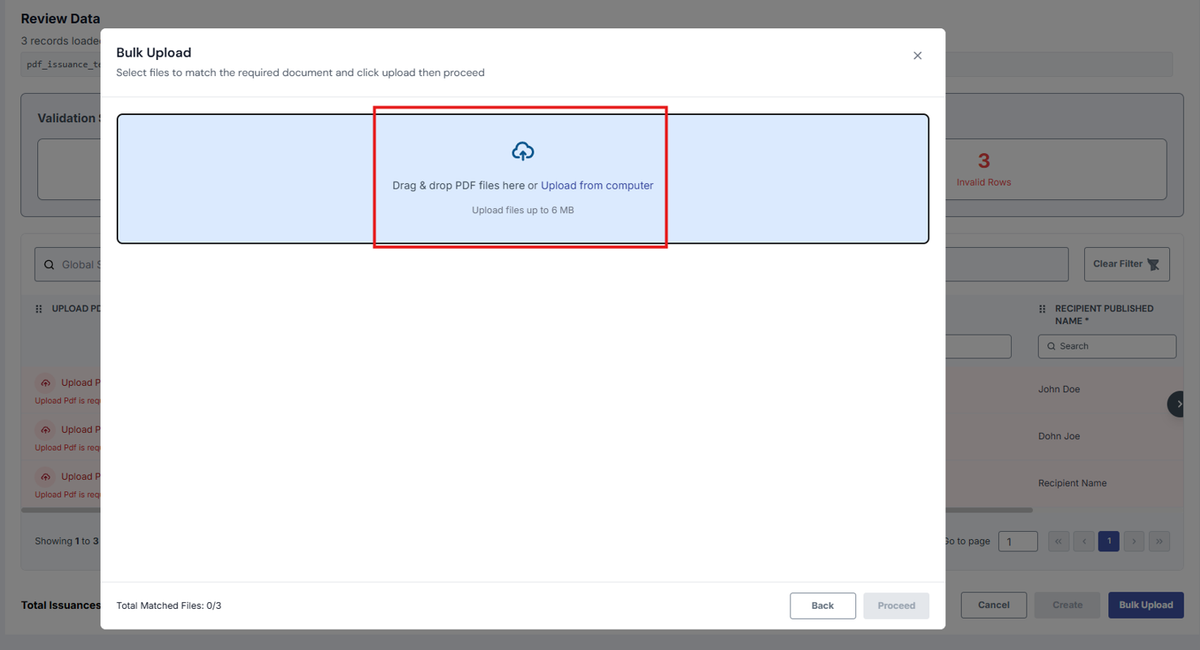The image size is (1200, 650).
Task: Click the cloud upload icon
Action: (523, 151)
